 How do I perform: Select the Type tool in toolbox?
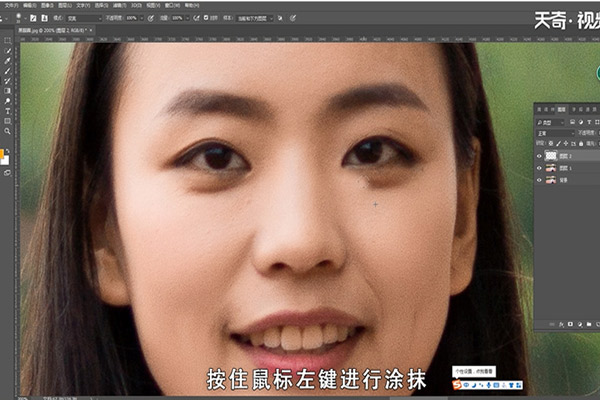[x=7, y=111]
